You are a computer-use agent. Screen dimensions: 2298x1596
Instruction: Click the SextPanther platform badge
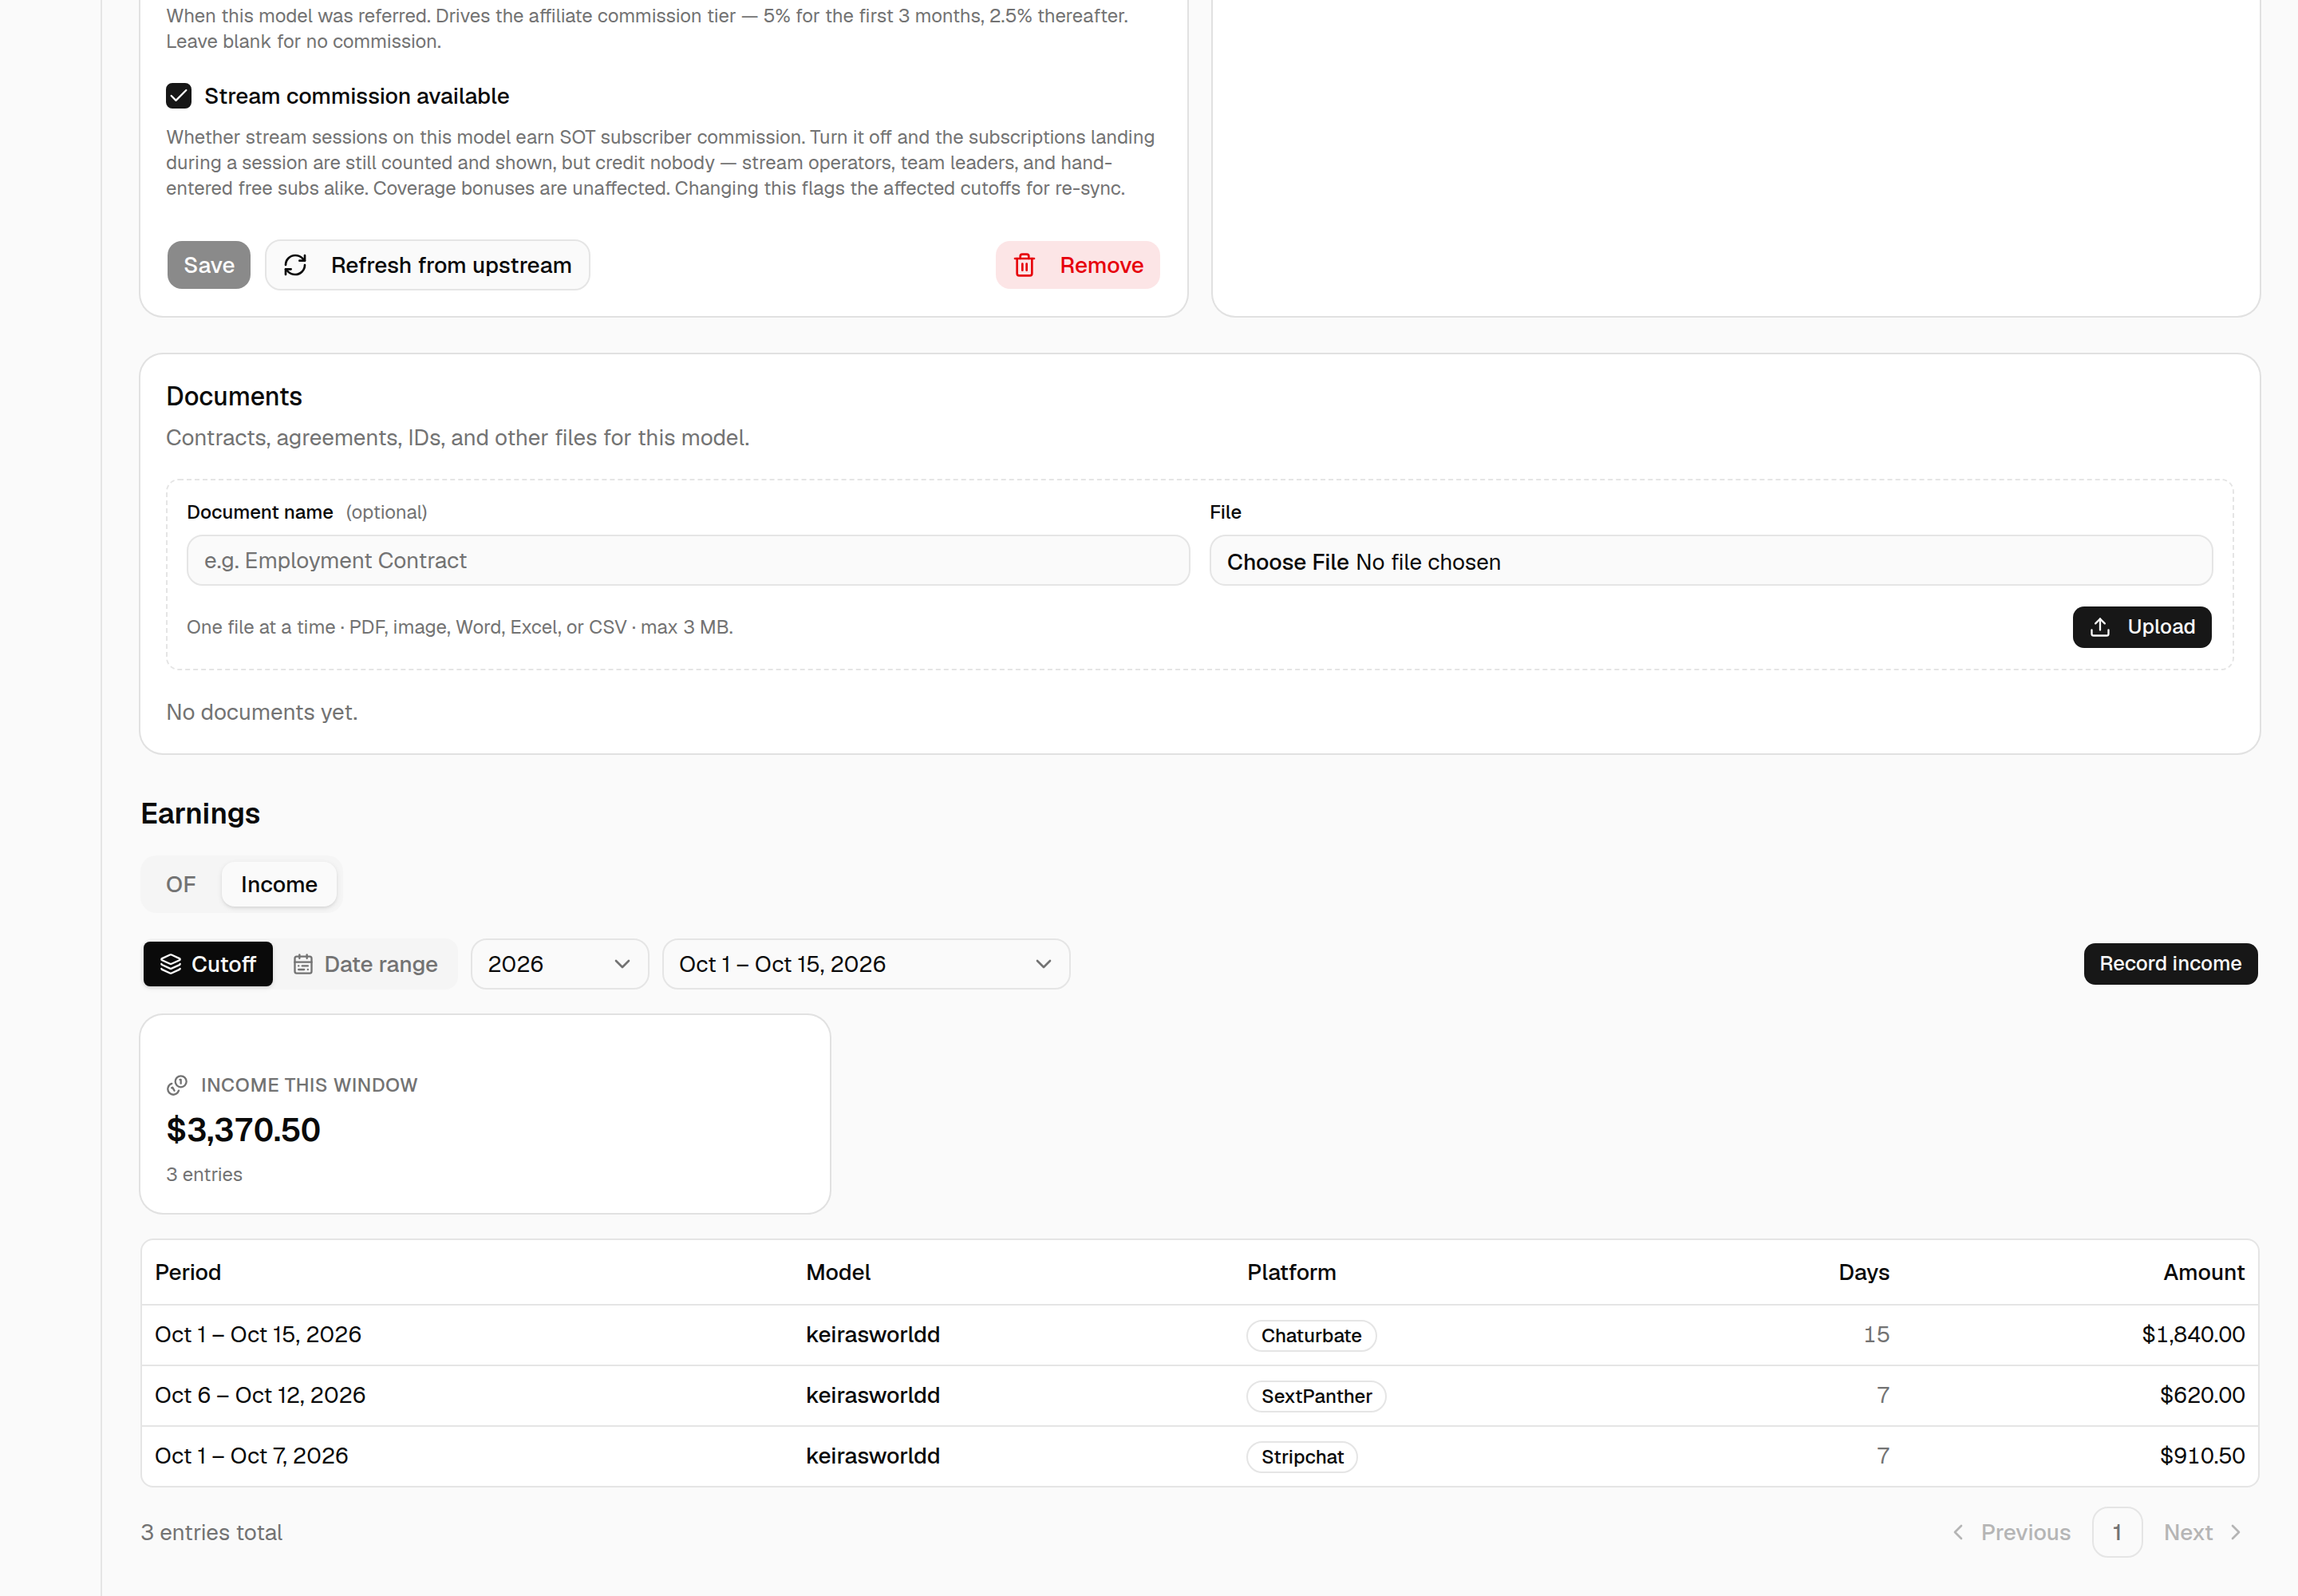[x=1316, y=1396]
